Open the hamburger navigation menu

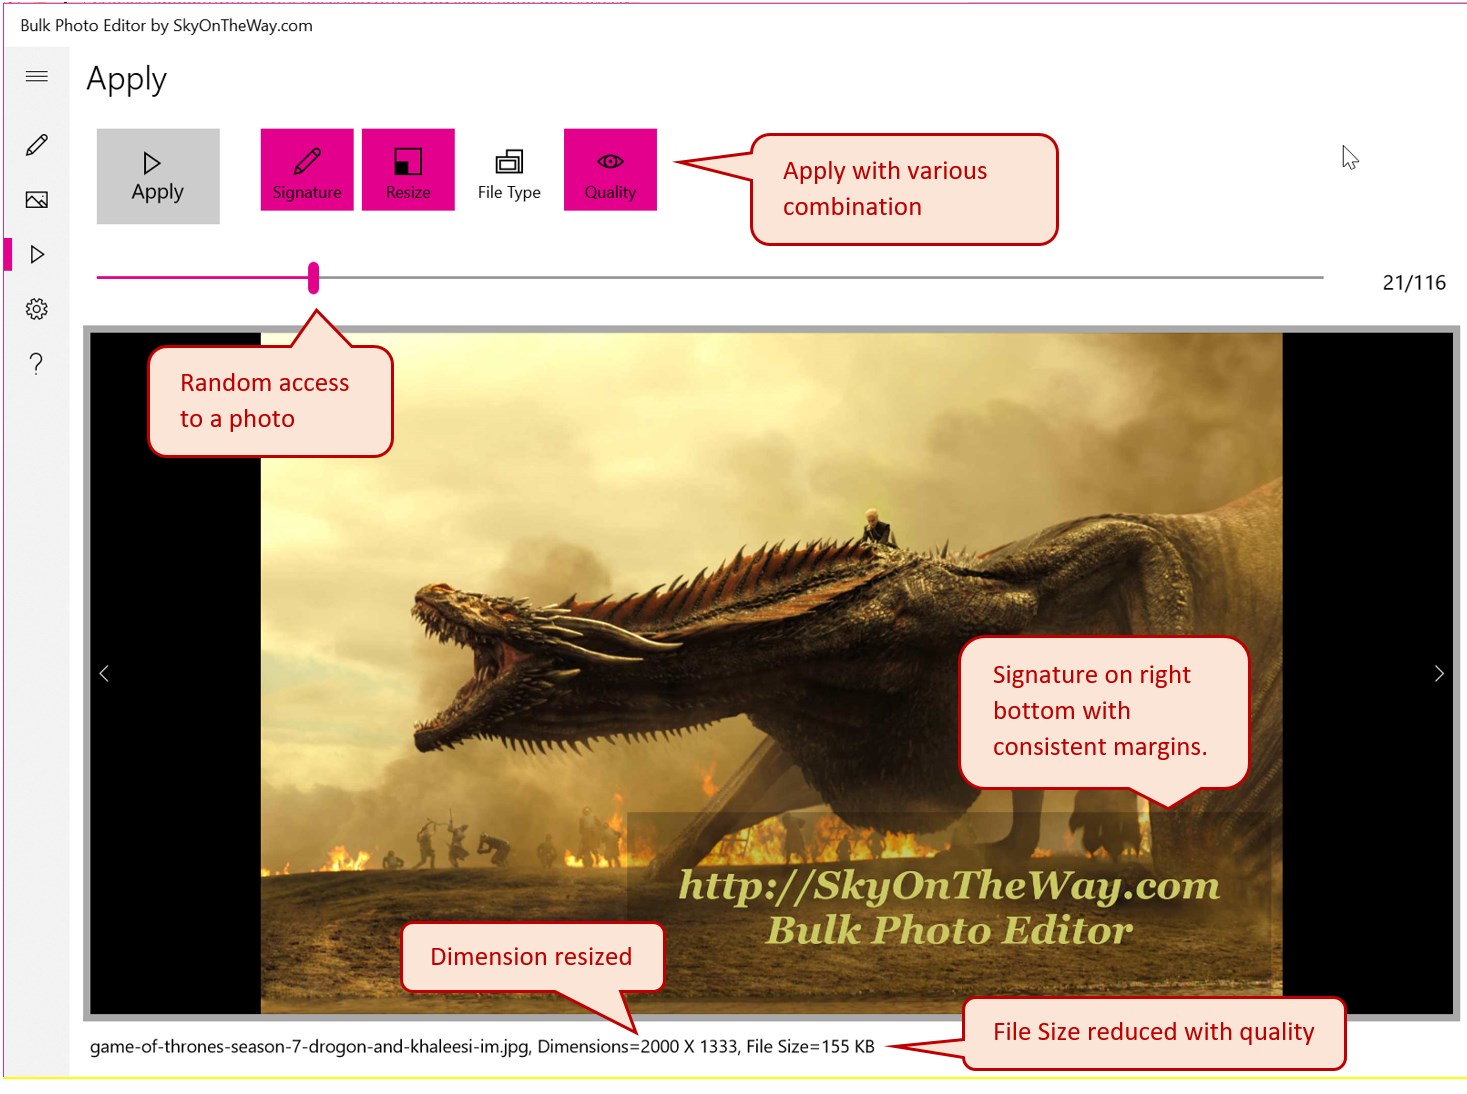pyautogui.click(x=37, y=76)
